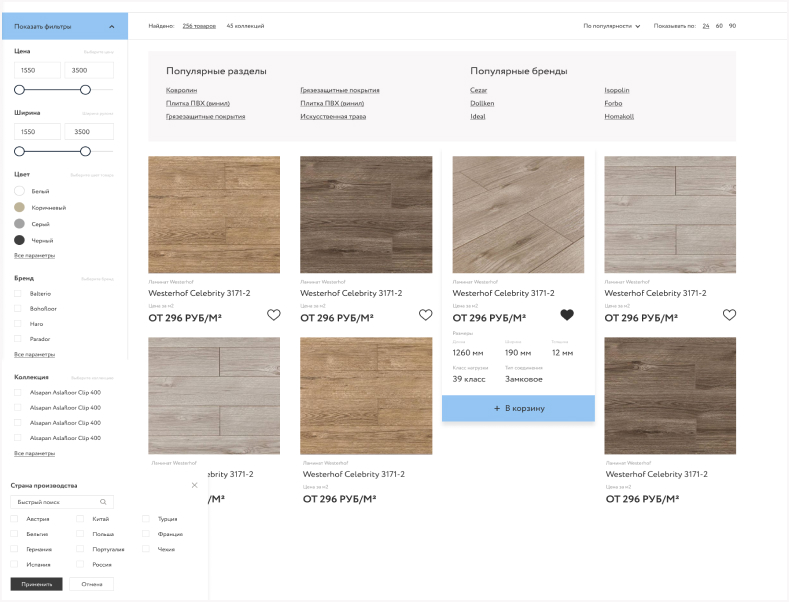
Task: Check the Турция country checkbox
Action: tap(146, 519)
